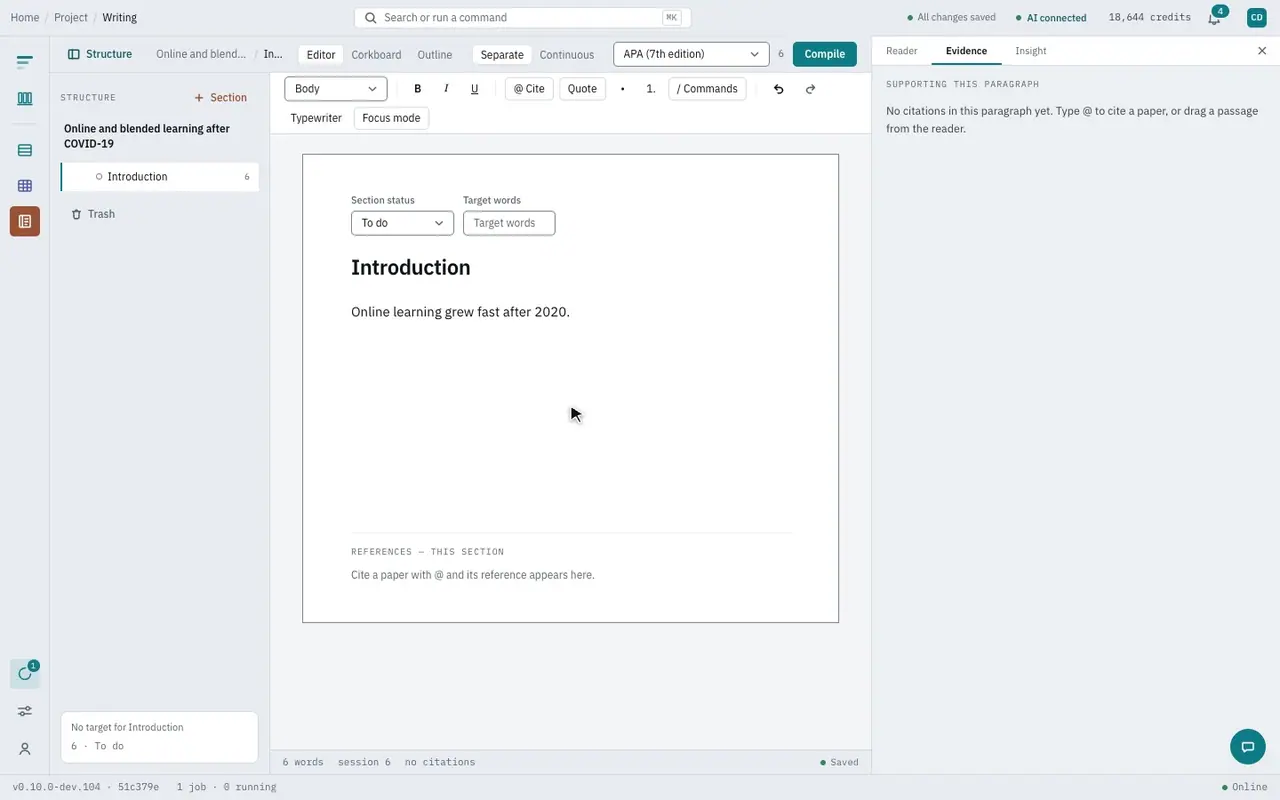The image size is (1280, 800).
Task: Open the / Commands menu button
Action: [x=707, y=89]
